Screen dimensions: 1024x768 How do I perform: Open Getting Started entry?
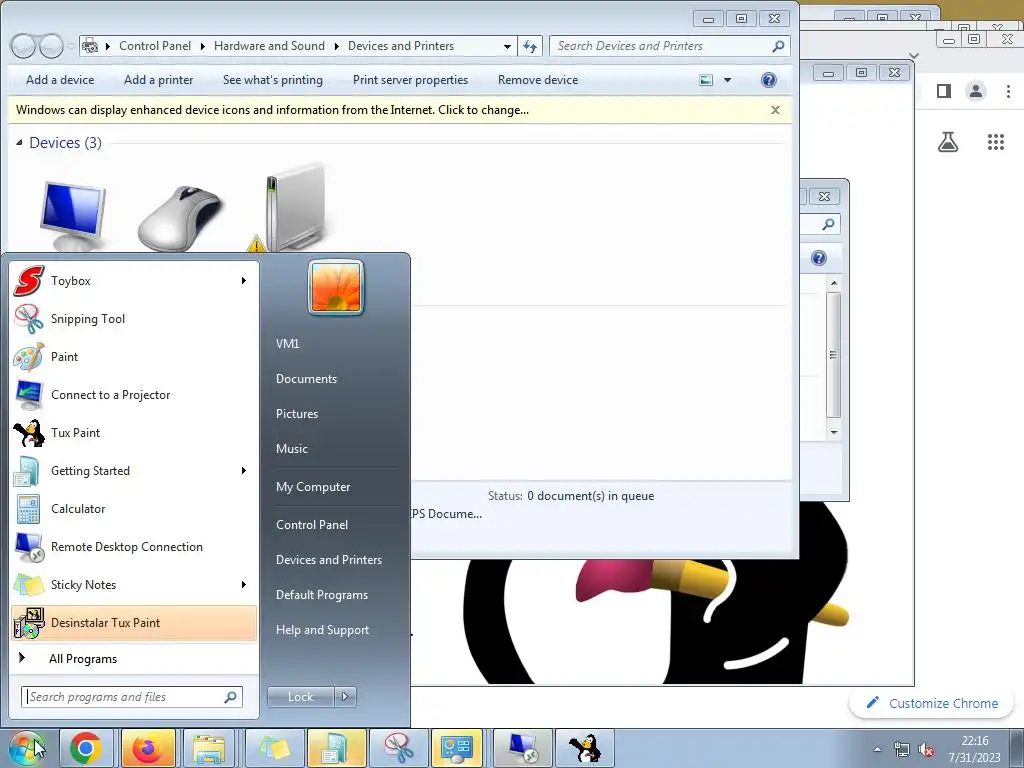pyautogui.click(x=134, y=471)
